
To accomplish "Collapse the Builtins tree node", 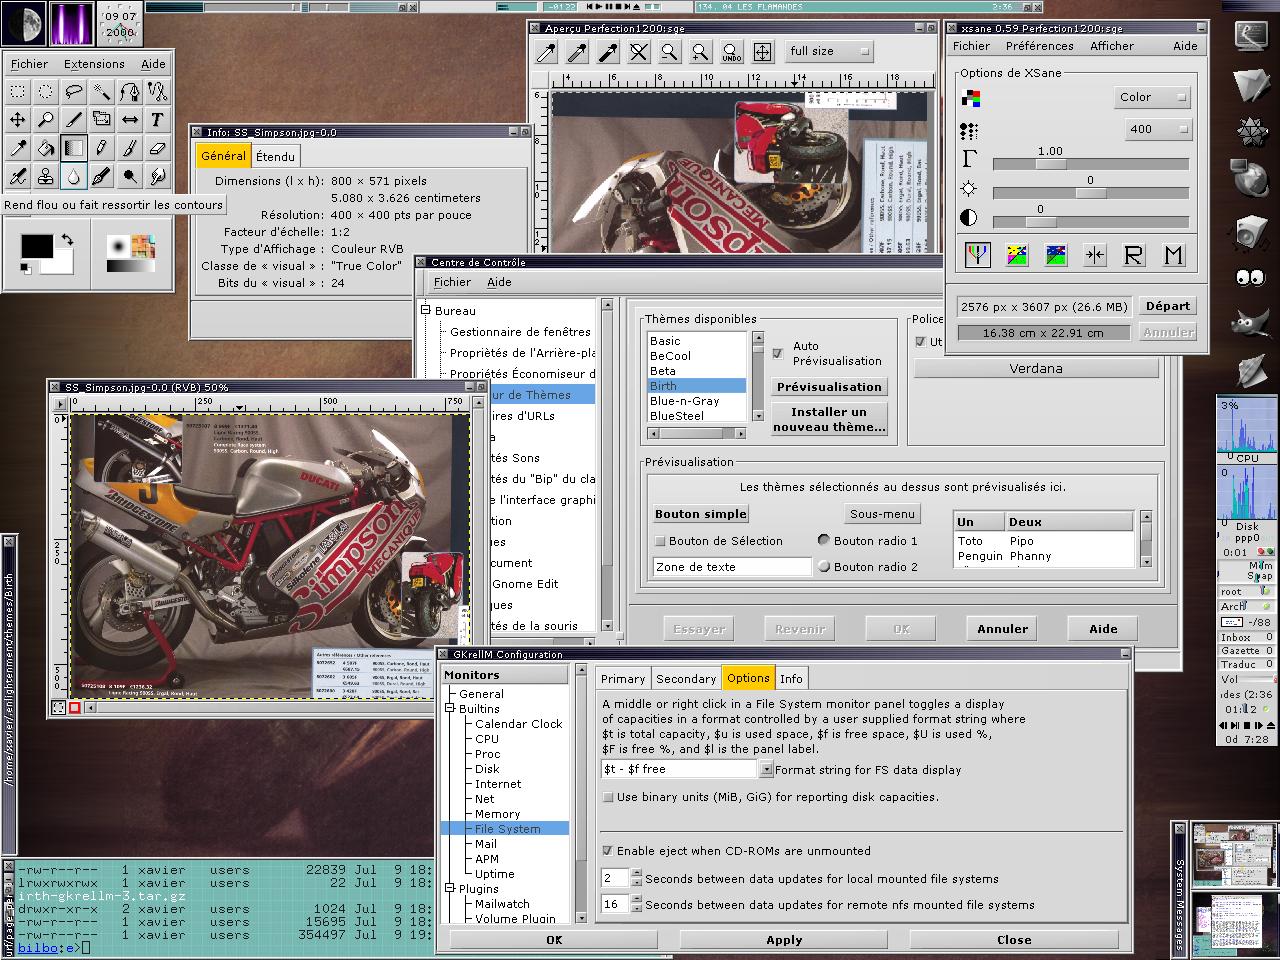I will (x=451, y=709).
